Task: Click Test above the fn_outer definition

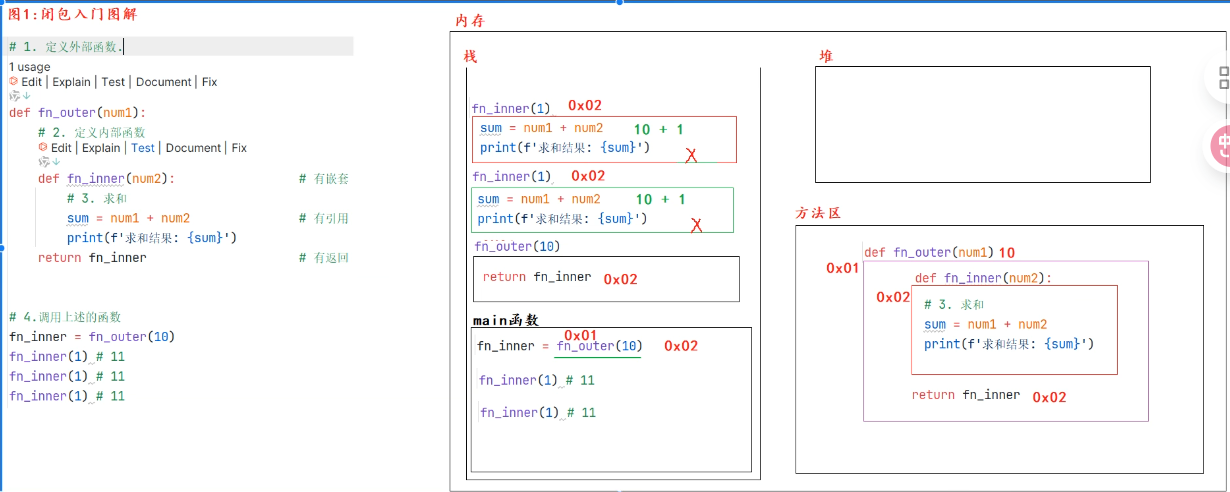Action: click(x=113, y=82)
